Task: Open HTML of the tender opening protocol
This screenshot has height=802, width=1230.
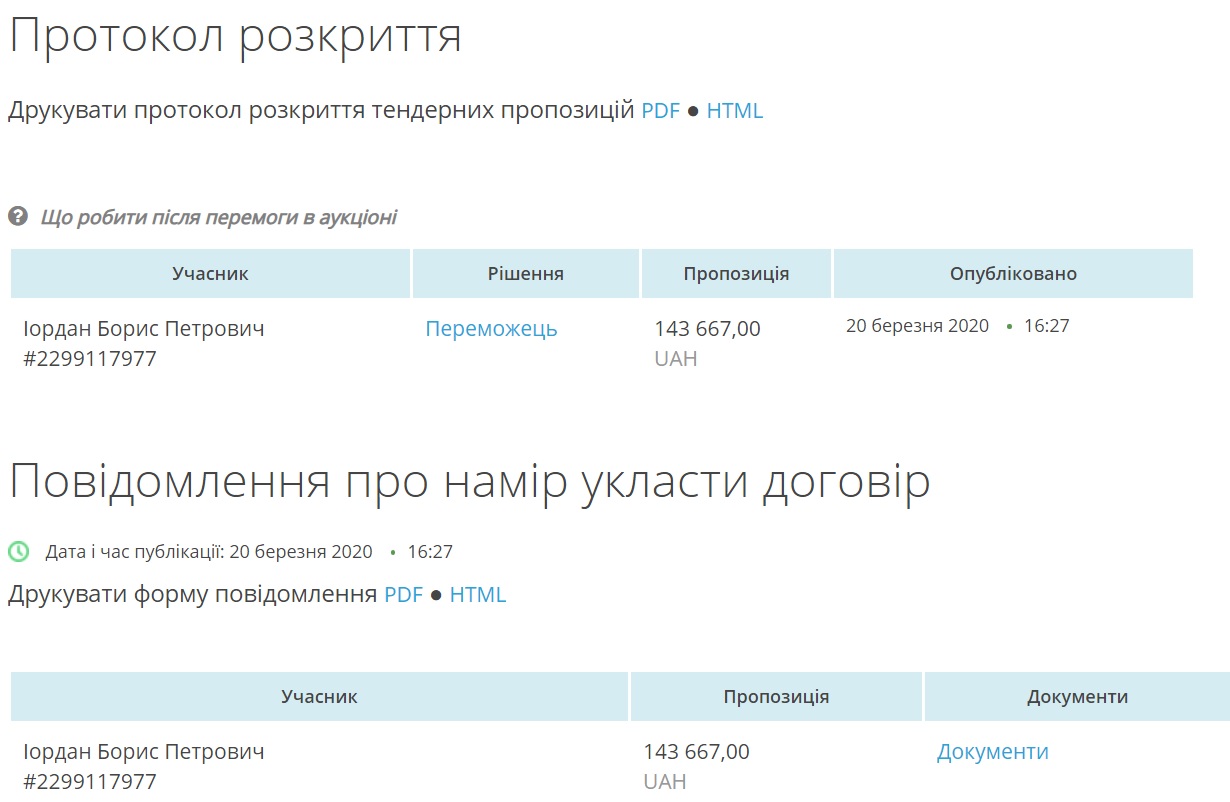Action: (735, 111)
